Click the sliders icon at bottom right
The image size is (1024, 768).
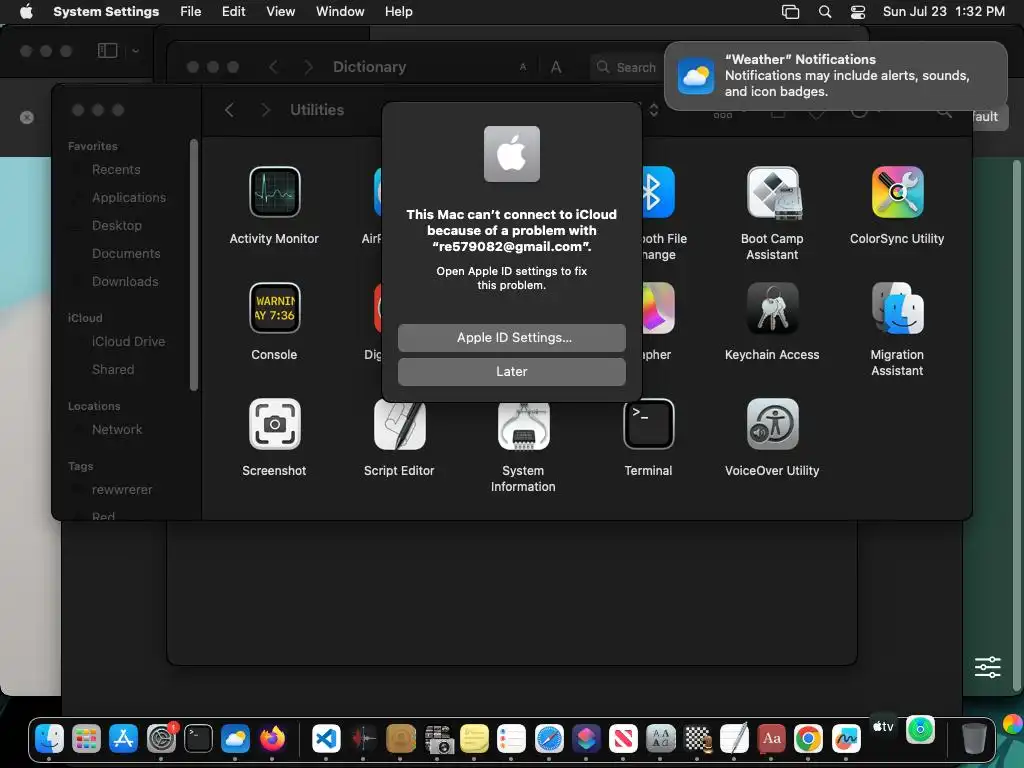(x=987, y=667)
